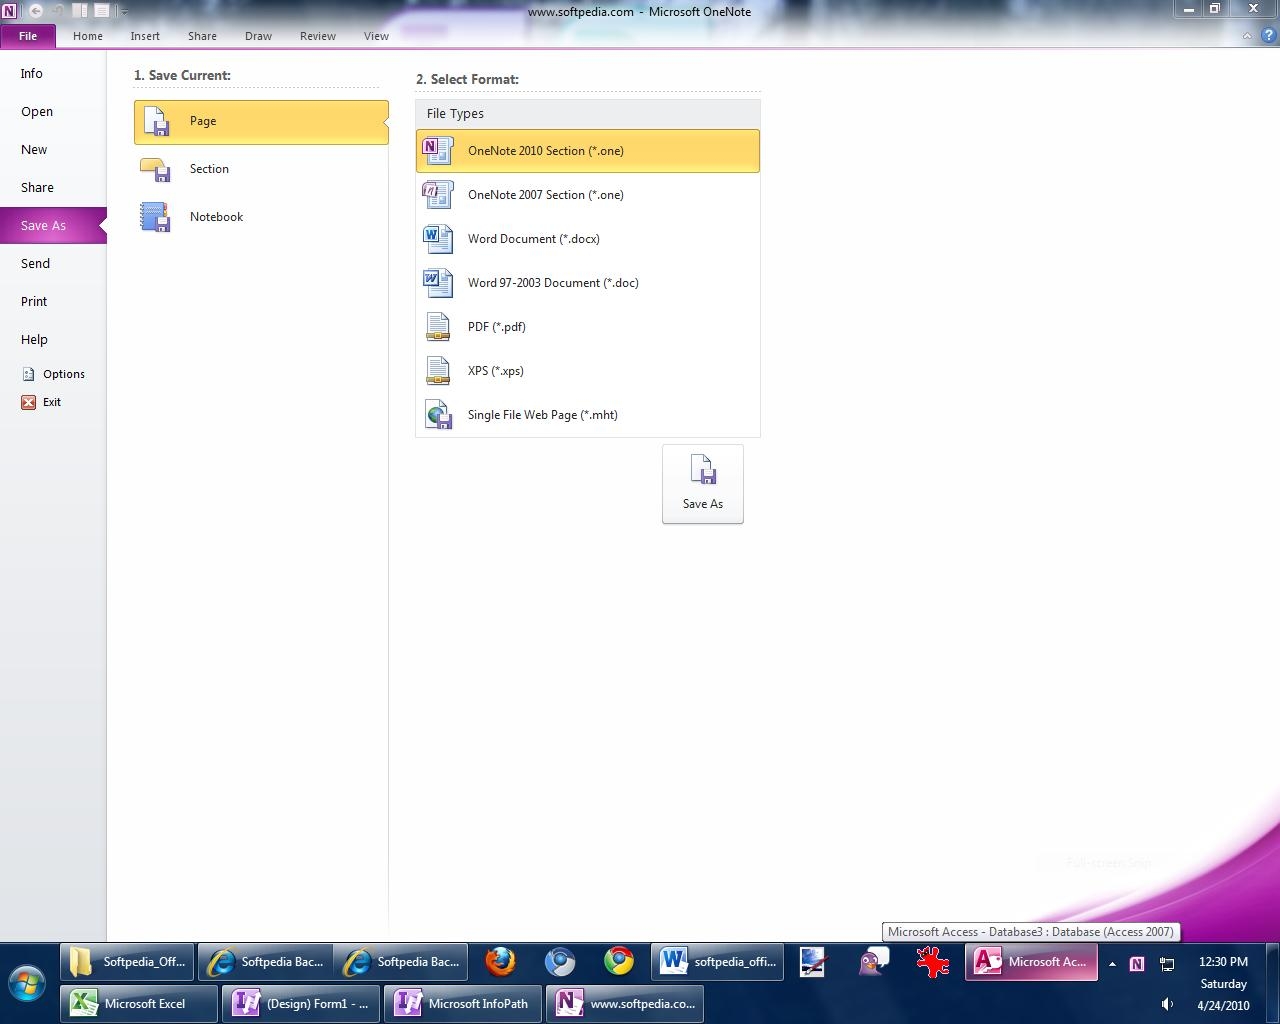Open the volume speaker icon in system tray

click(1167, 1004)
